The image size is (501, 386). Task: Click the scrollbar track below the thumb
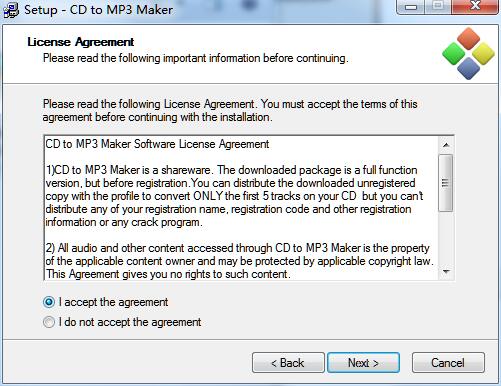click(x=446, y=238)
